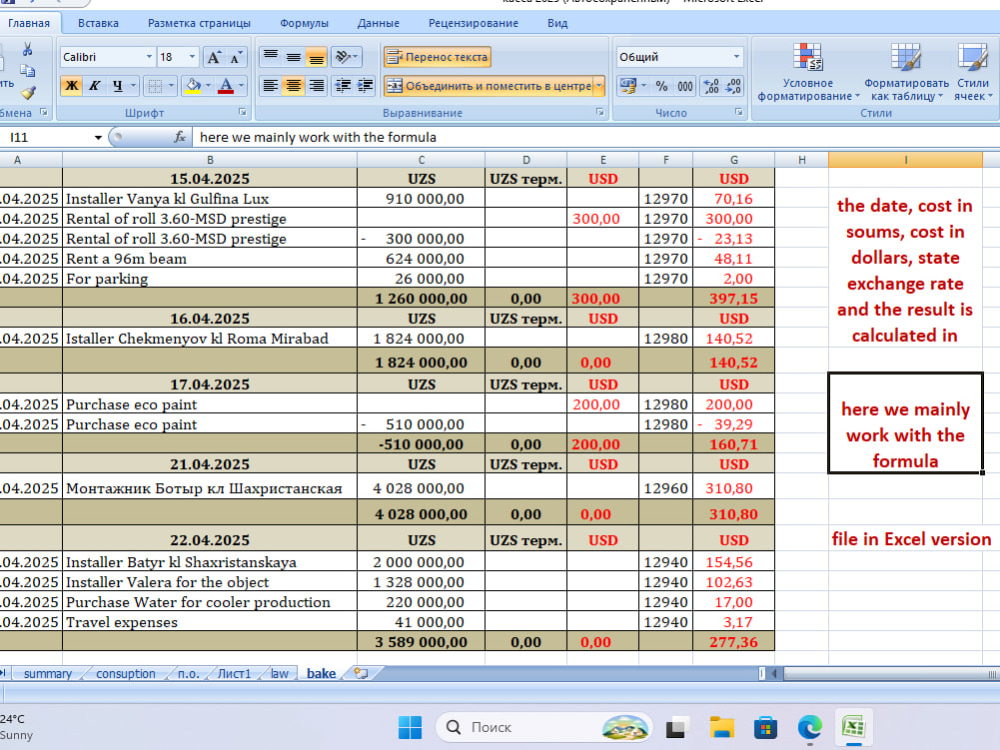This screenshot has height=750, width=1000.
Task: Apply the yellow fill color bucket
Action: click(193, 85)
